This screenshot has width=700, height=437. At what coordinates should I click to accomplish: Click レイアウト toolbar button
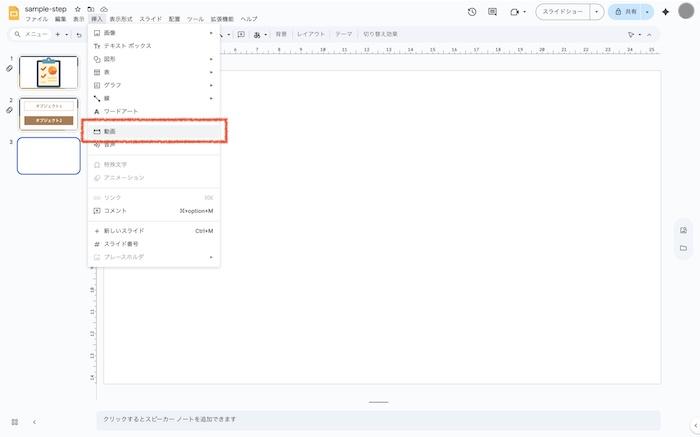[x=311, y=34]
